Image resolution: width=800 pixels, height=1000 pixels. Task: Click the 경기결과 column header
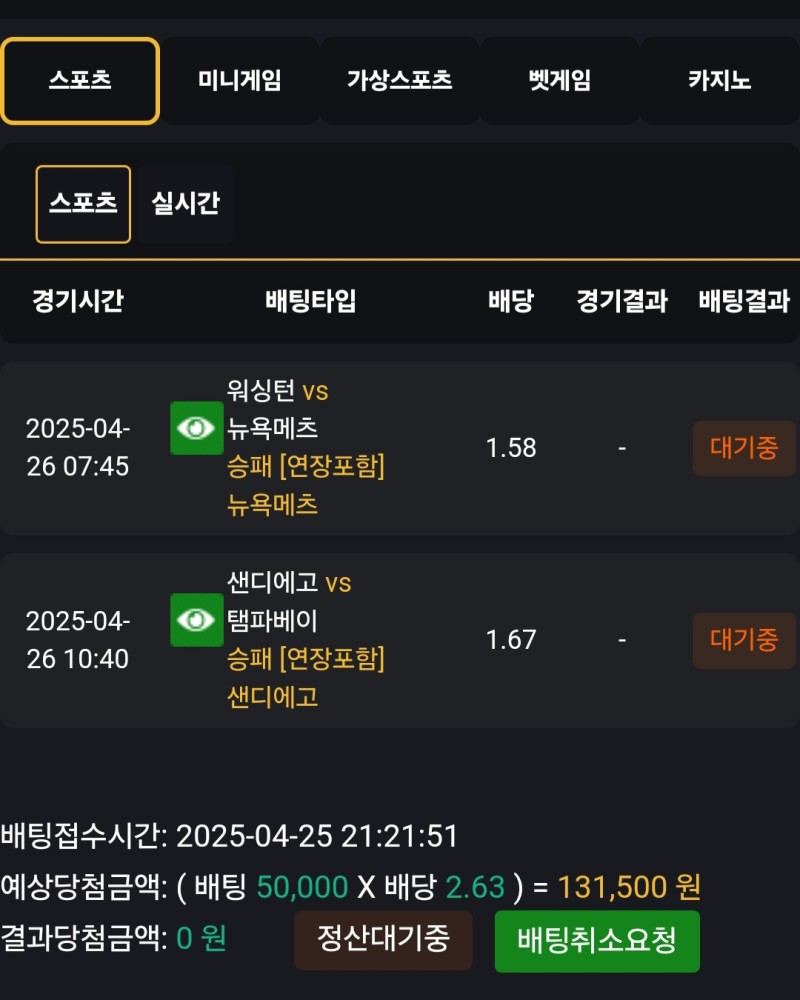click(622, 301)
